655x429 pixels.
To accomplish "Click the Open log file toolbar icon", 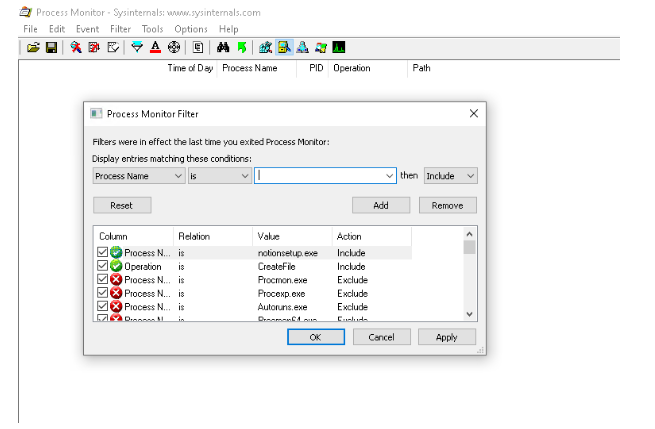I will coord(33,48).
